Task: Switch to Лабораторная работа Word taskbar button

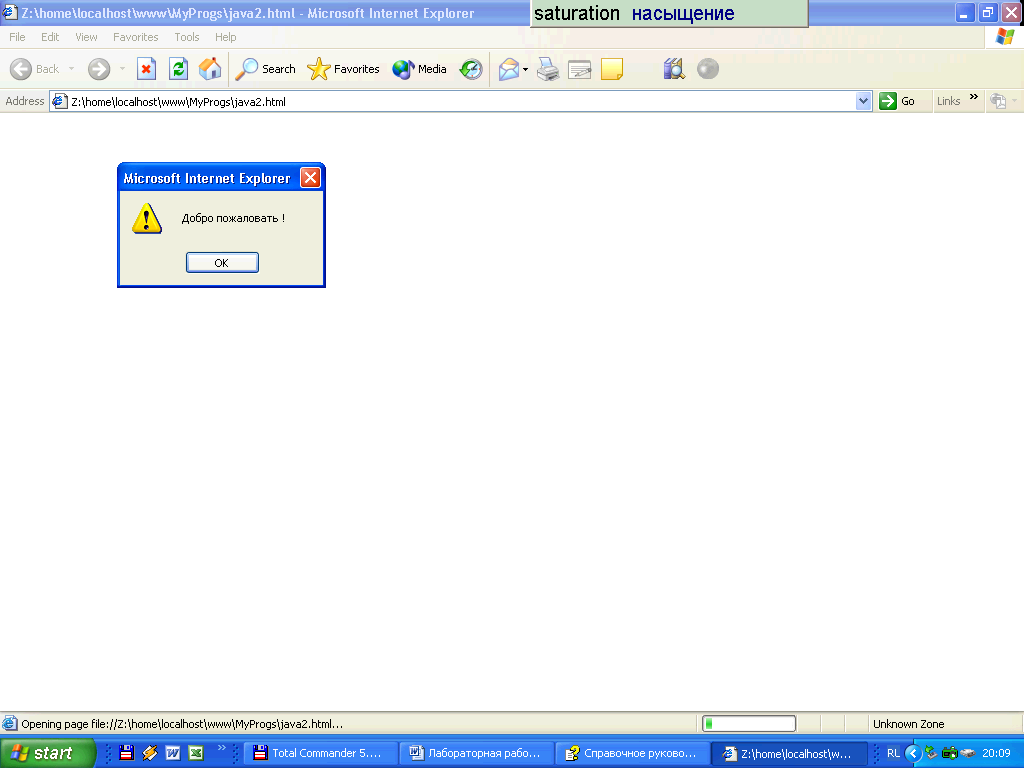Action: [476, 753]
